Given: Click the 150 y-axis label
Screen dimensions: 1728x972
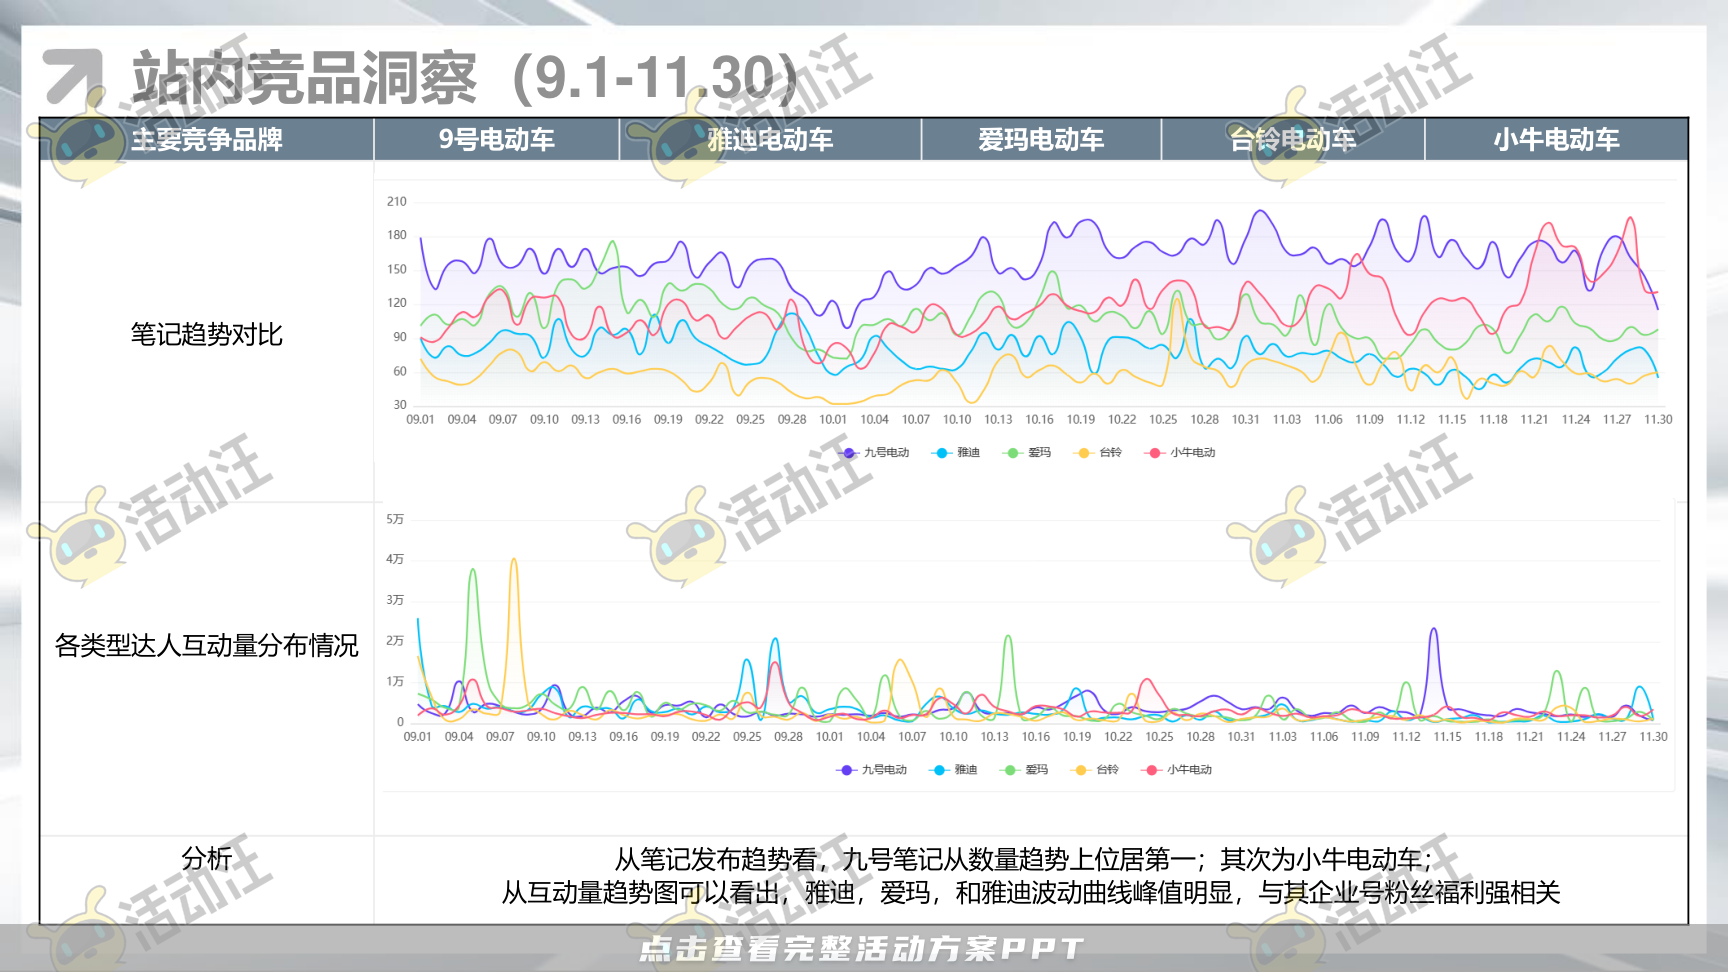Looking at the screenshot, I should (397, 270).
